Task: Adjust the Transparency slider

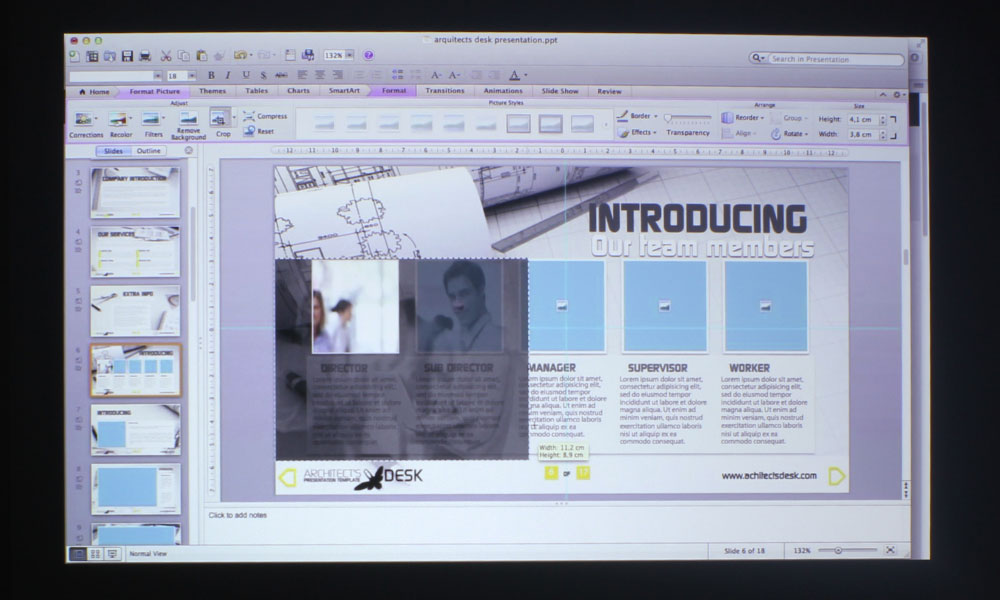Action: (688, 118)
